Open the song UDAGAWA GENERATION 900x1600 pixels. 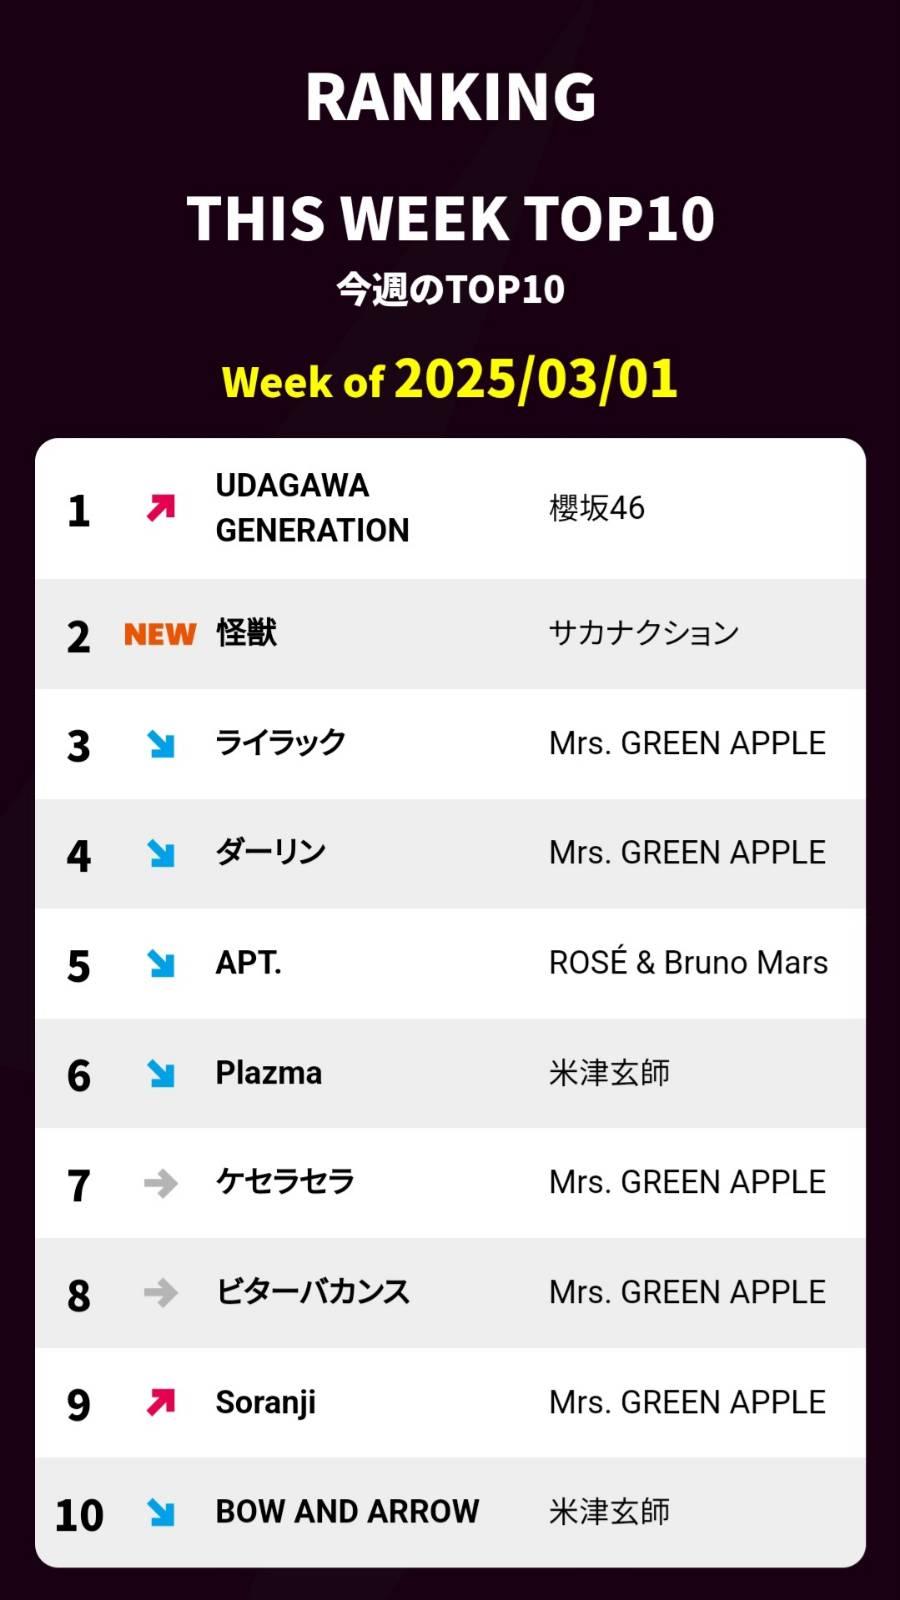tap(312, 508)
